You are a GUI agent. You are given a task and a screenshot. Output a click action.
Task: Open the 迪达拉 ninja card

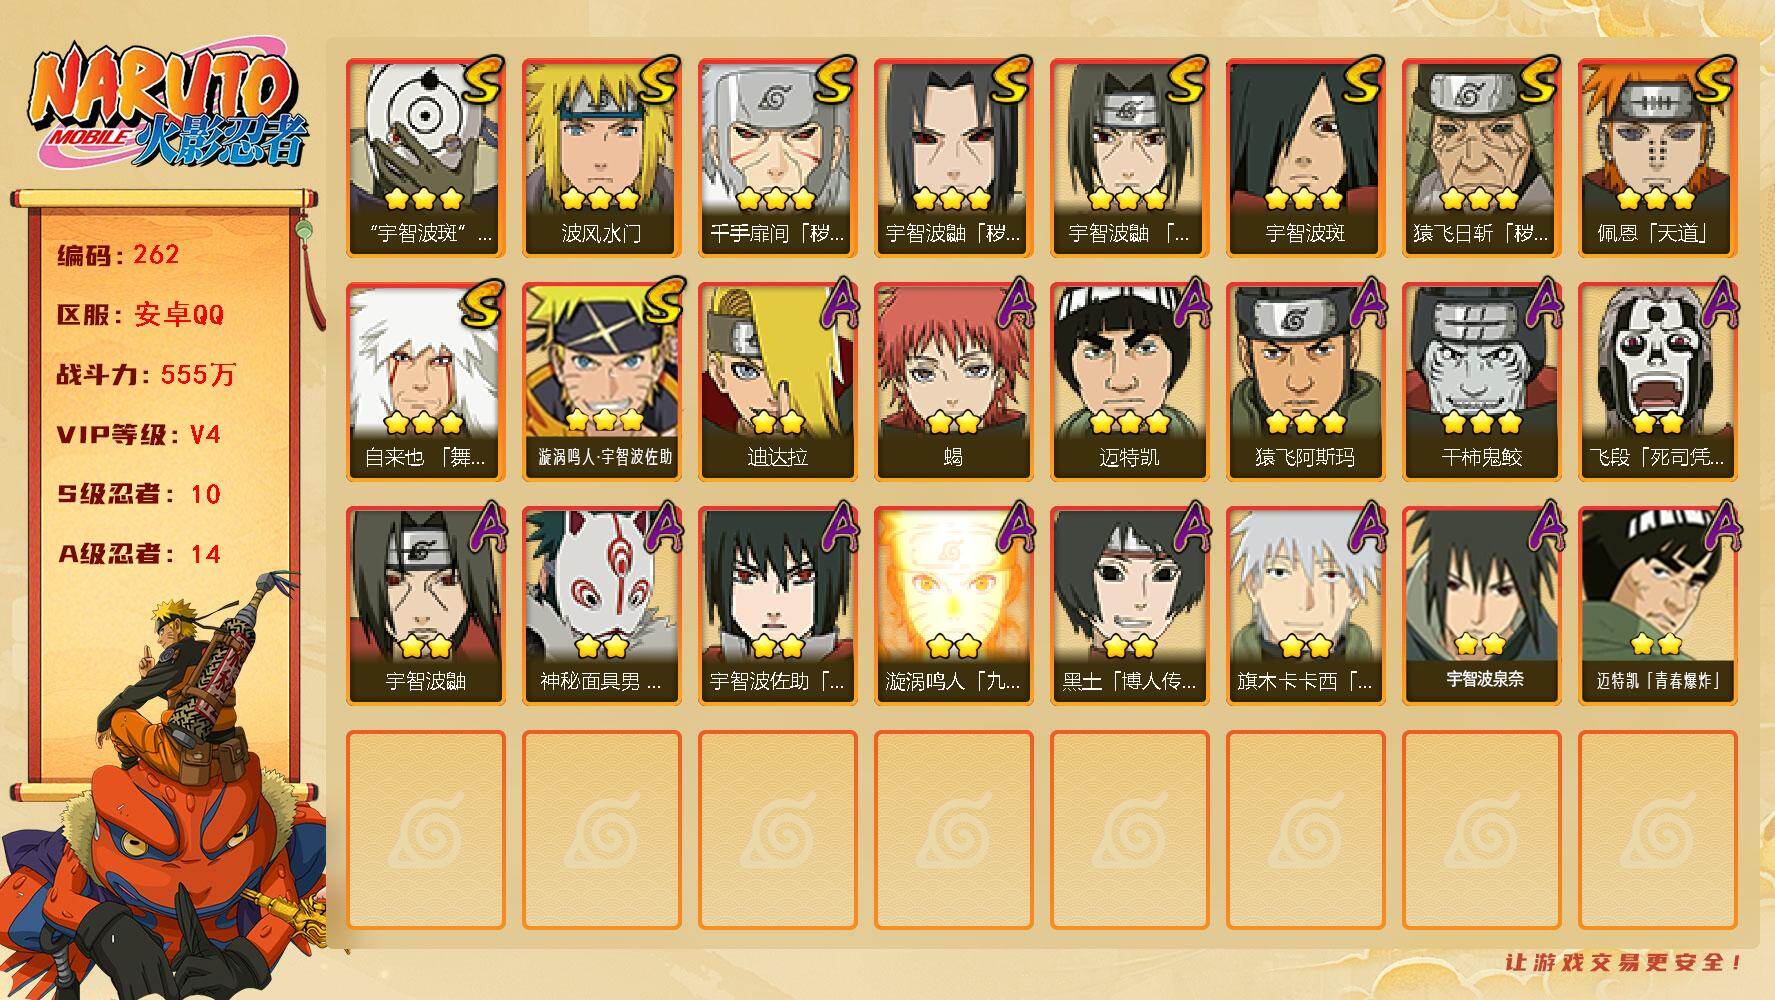click(x=777, y=382)
